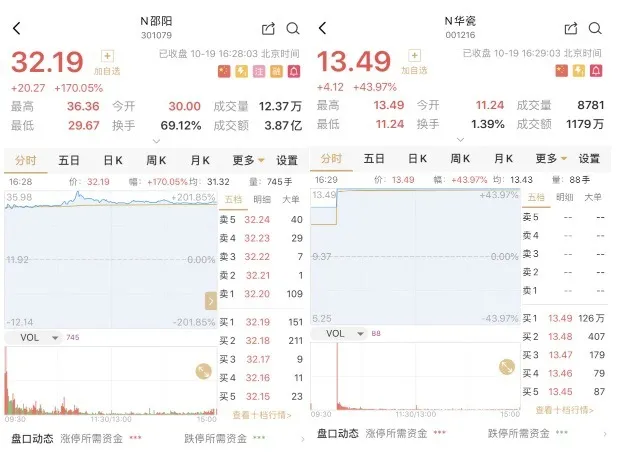Expand more quote details below N华瓷 stats
Screen dimensions: 626x466
click(460, 139)
